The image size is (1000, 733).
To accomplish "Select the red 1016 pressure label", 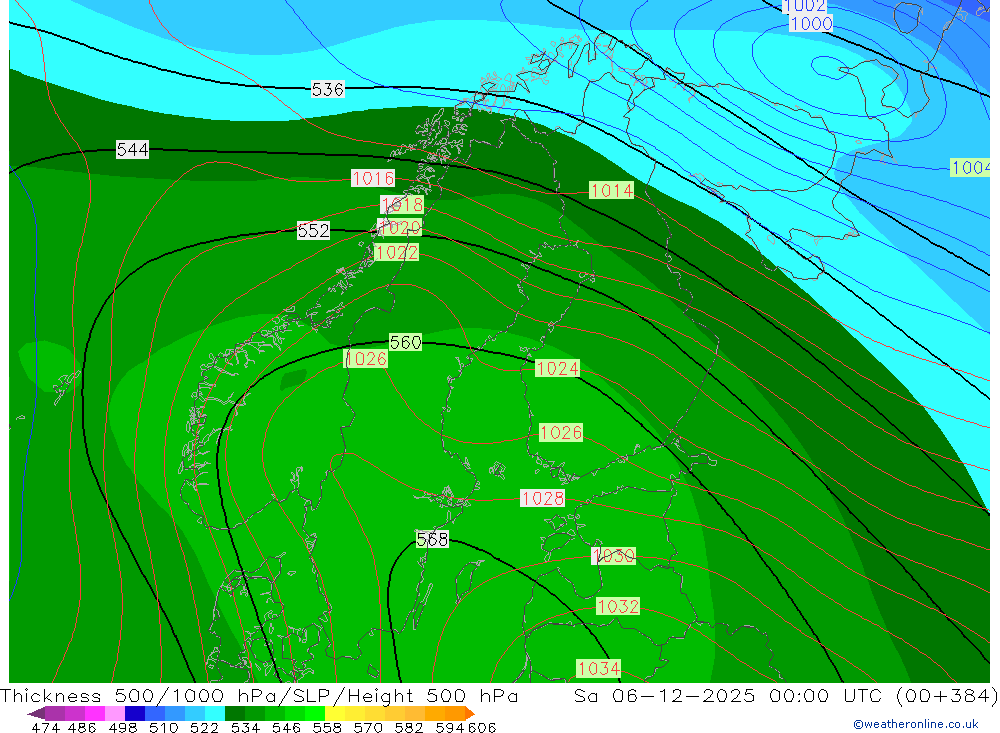I will pyautogui.click(x=373, y=178).
